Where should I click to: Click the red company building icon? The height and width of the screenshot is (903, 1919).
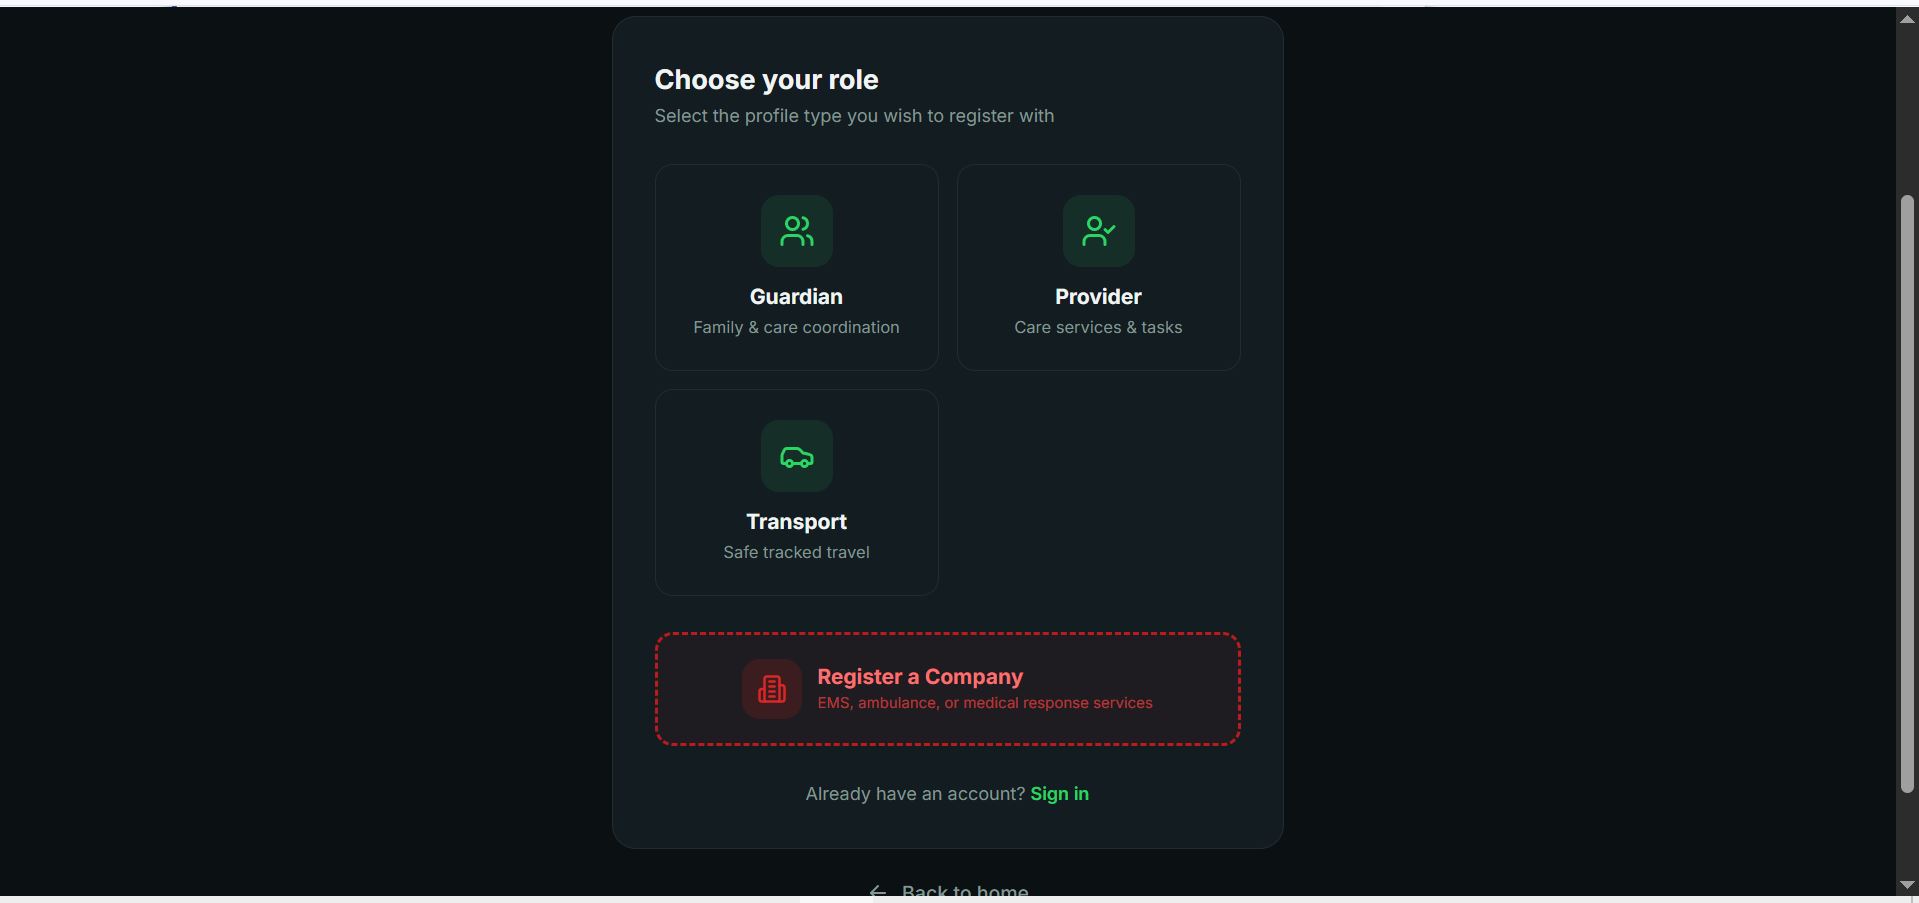coord(771,689)
